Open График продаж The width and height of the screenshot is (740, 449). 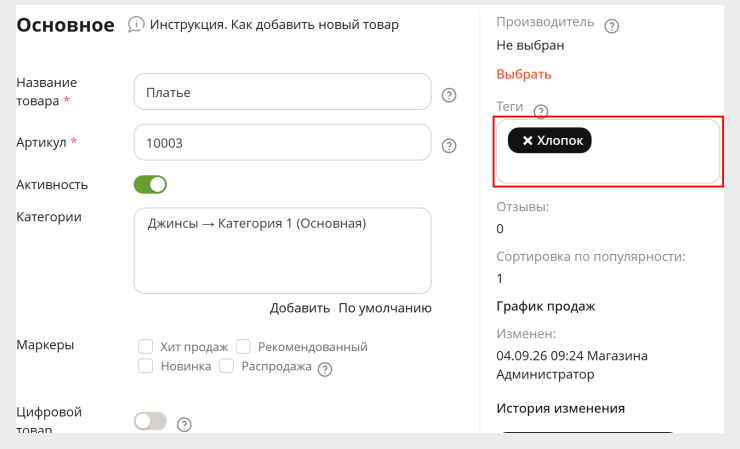[546, 306]
